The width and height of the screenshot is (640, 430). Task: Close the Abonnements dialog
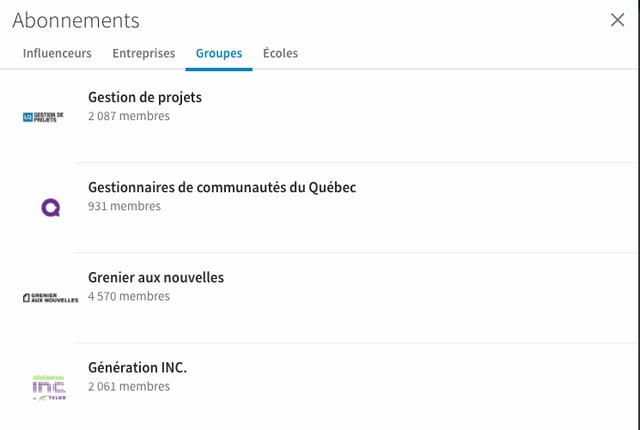click(x=617, y=20)
